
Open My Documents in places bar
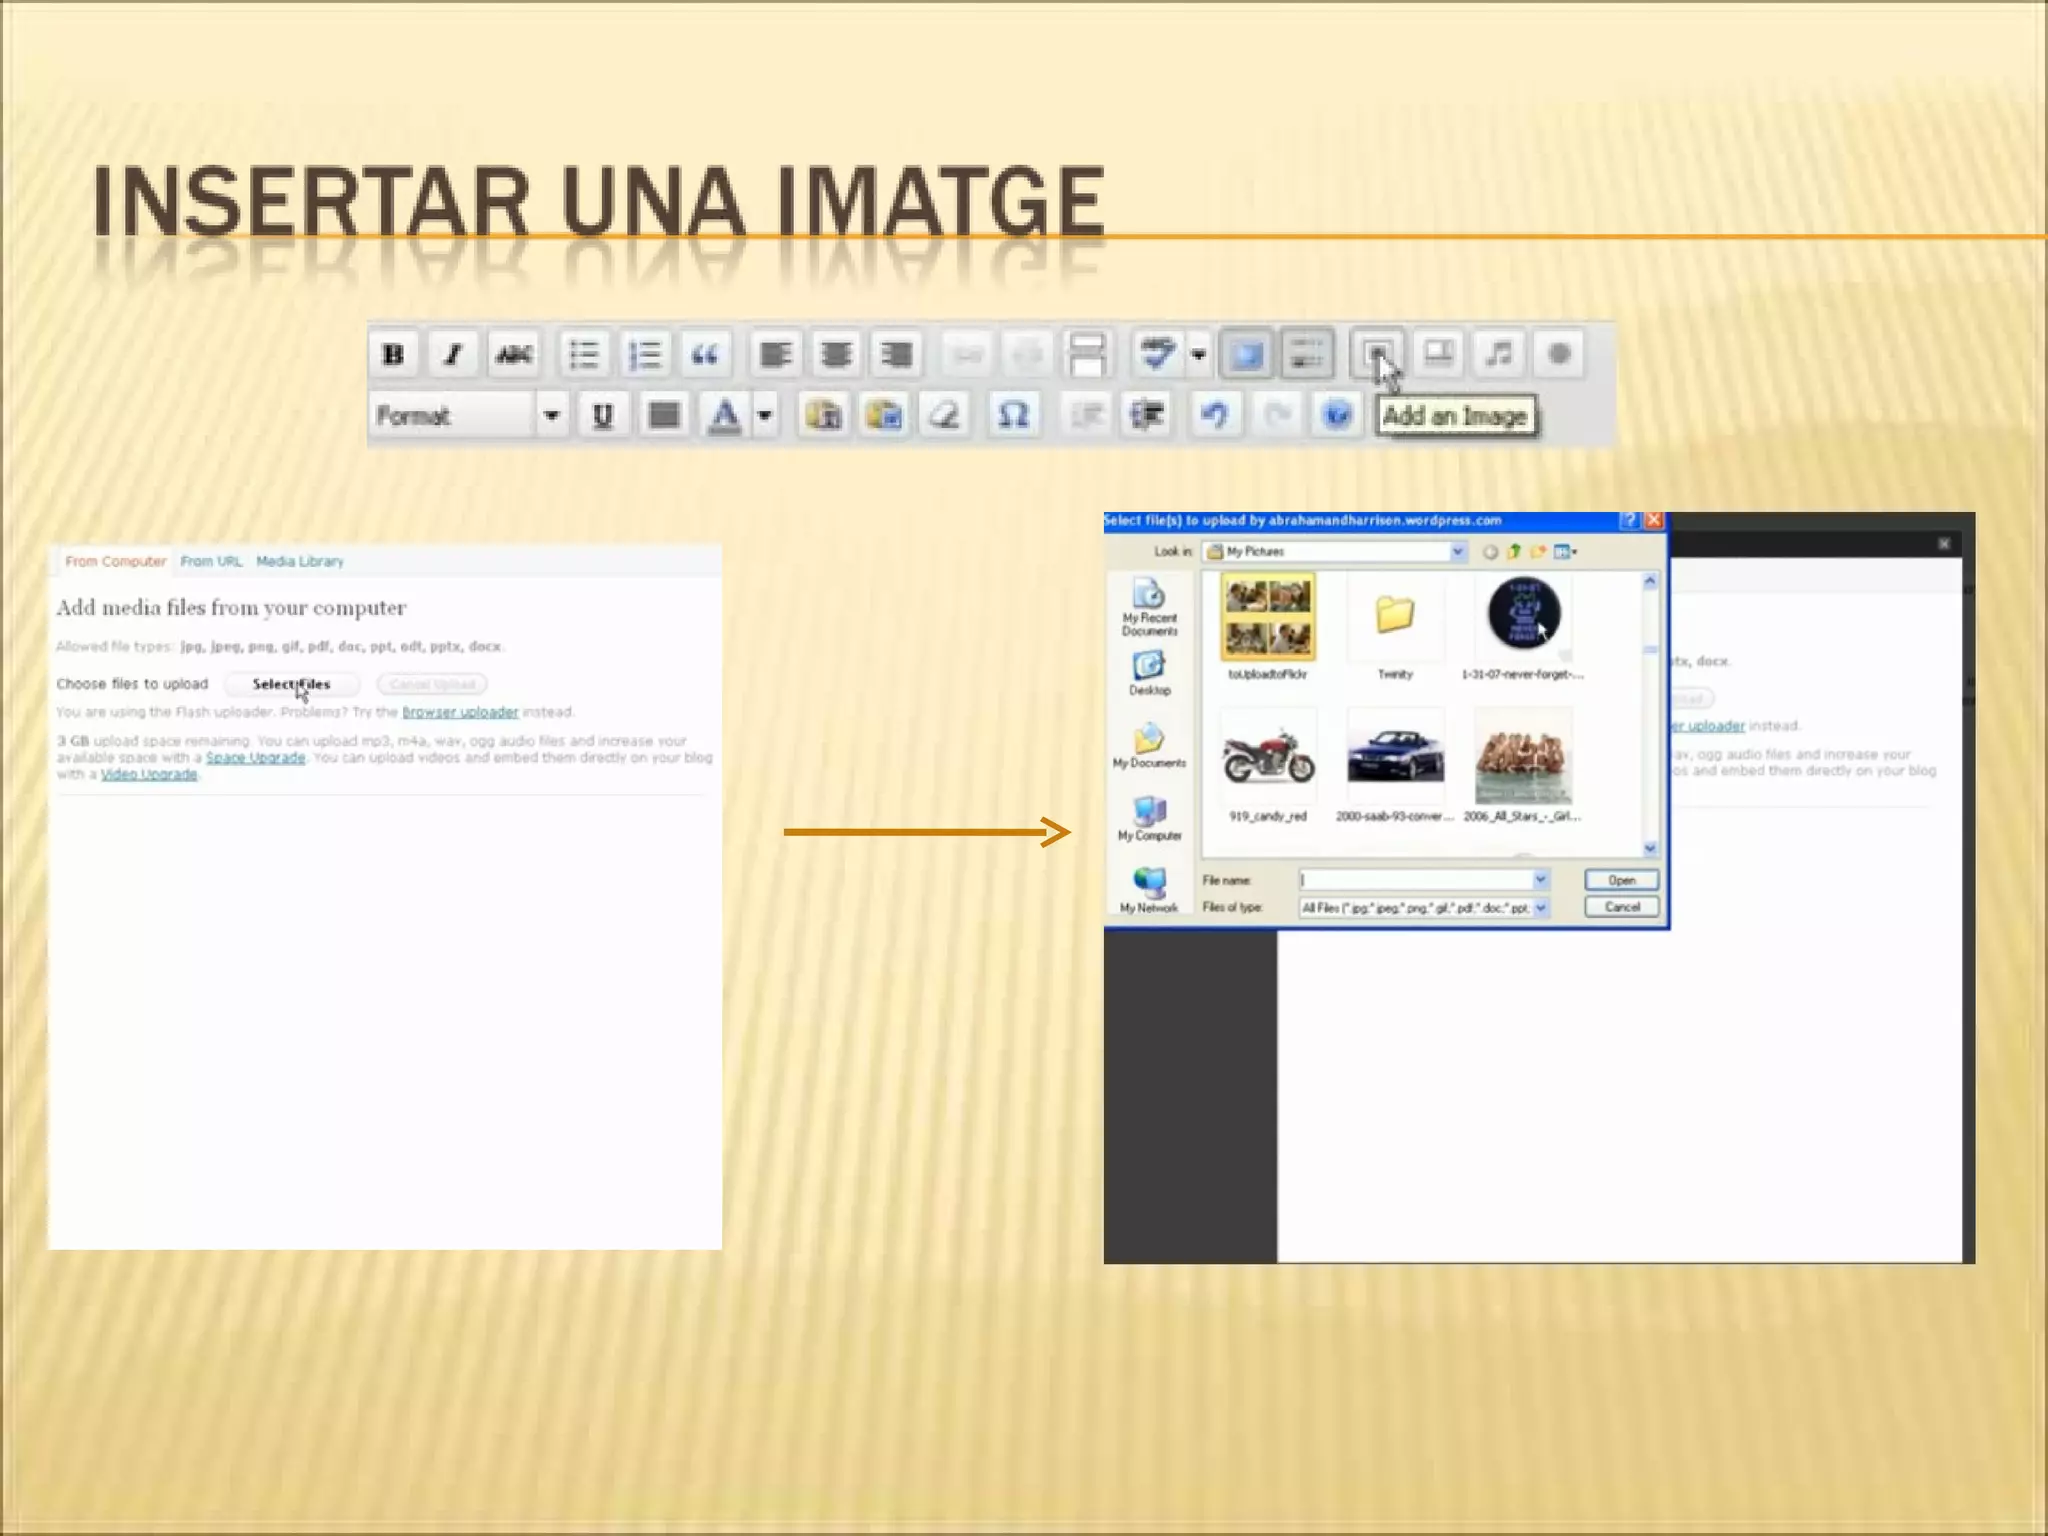click(x=1149, y=746)
